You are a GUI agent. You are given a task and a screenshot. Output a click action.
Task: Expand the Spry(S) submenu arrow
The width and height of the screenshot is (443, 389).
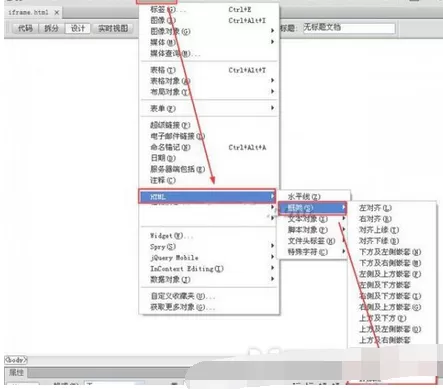[272, 246]
